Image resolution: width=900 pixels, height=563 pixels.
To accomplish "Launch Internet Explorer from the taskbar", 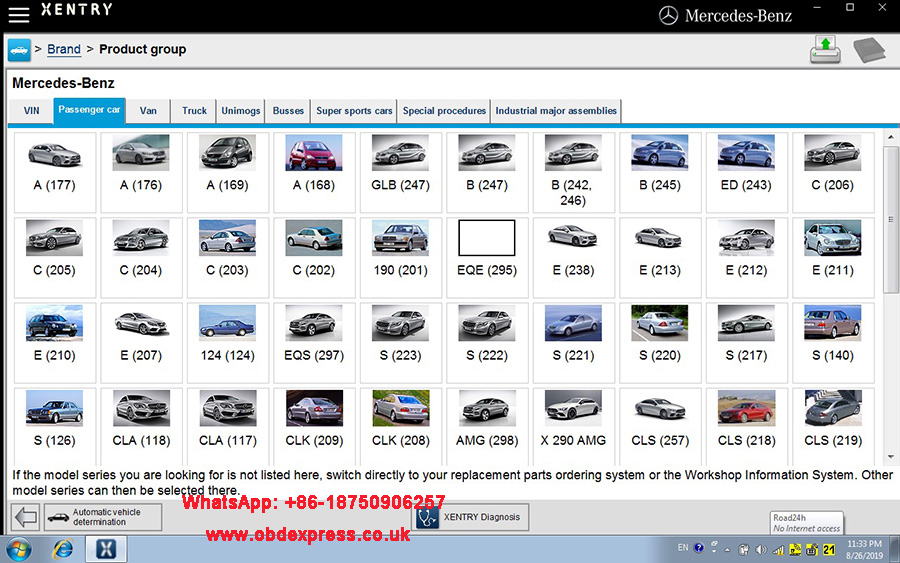I will (x=63, y=550).
